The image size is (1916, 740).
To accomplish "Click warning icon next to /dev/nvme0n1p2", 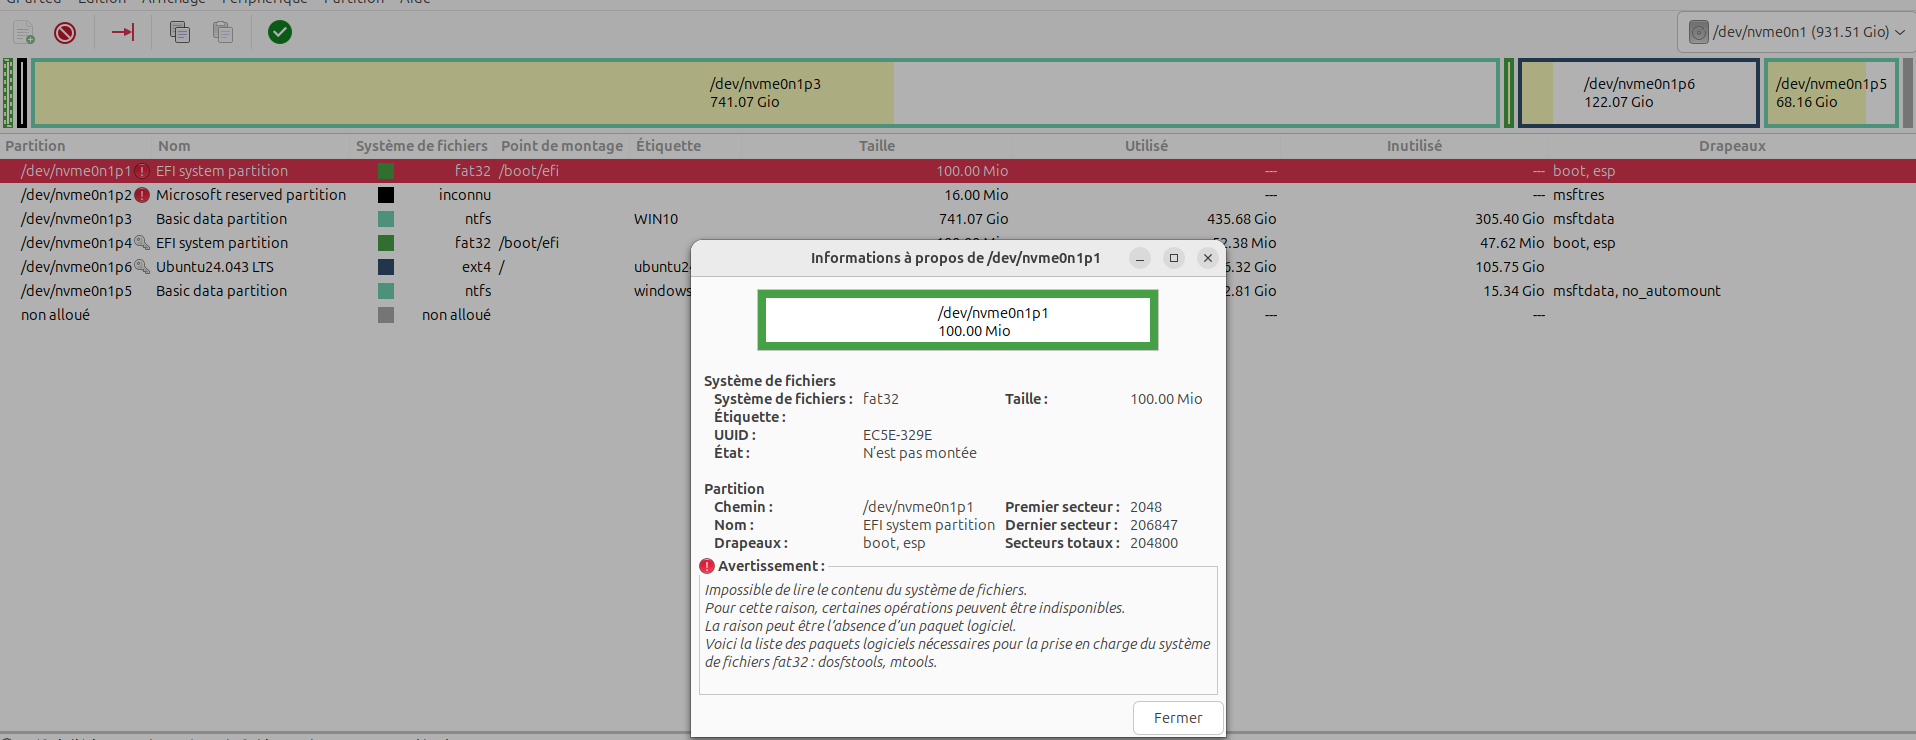I will 142,195.
